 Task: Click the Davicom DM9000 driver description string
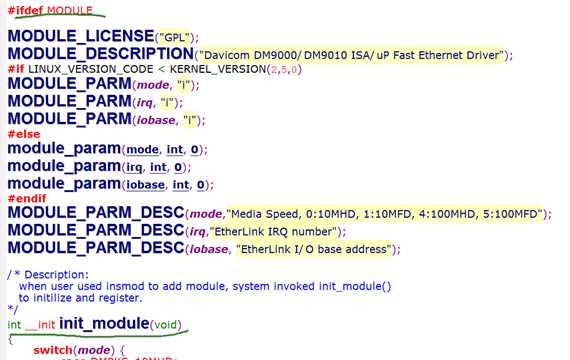tap(352, 55)
